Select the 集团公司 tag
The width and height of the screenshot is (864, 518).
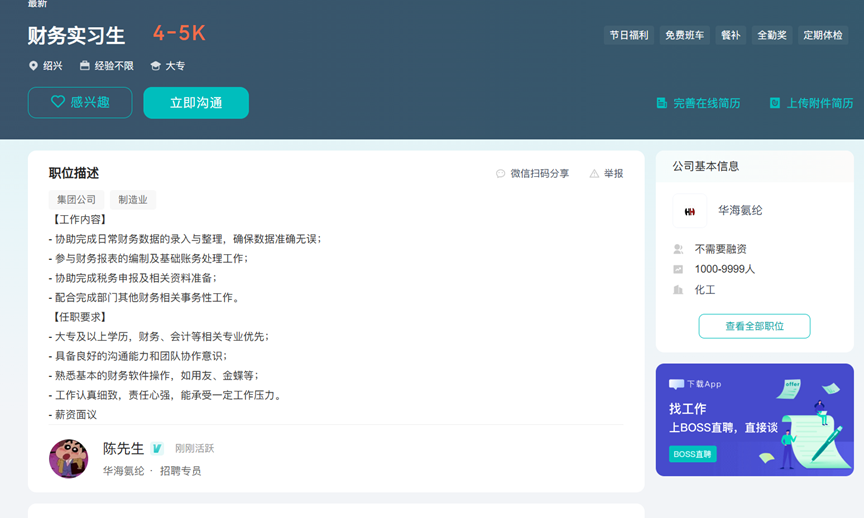click(76, 199)
